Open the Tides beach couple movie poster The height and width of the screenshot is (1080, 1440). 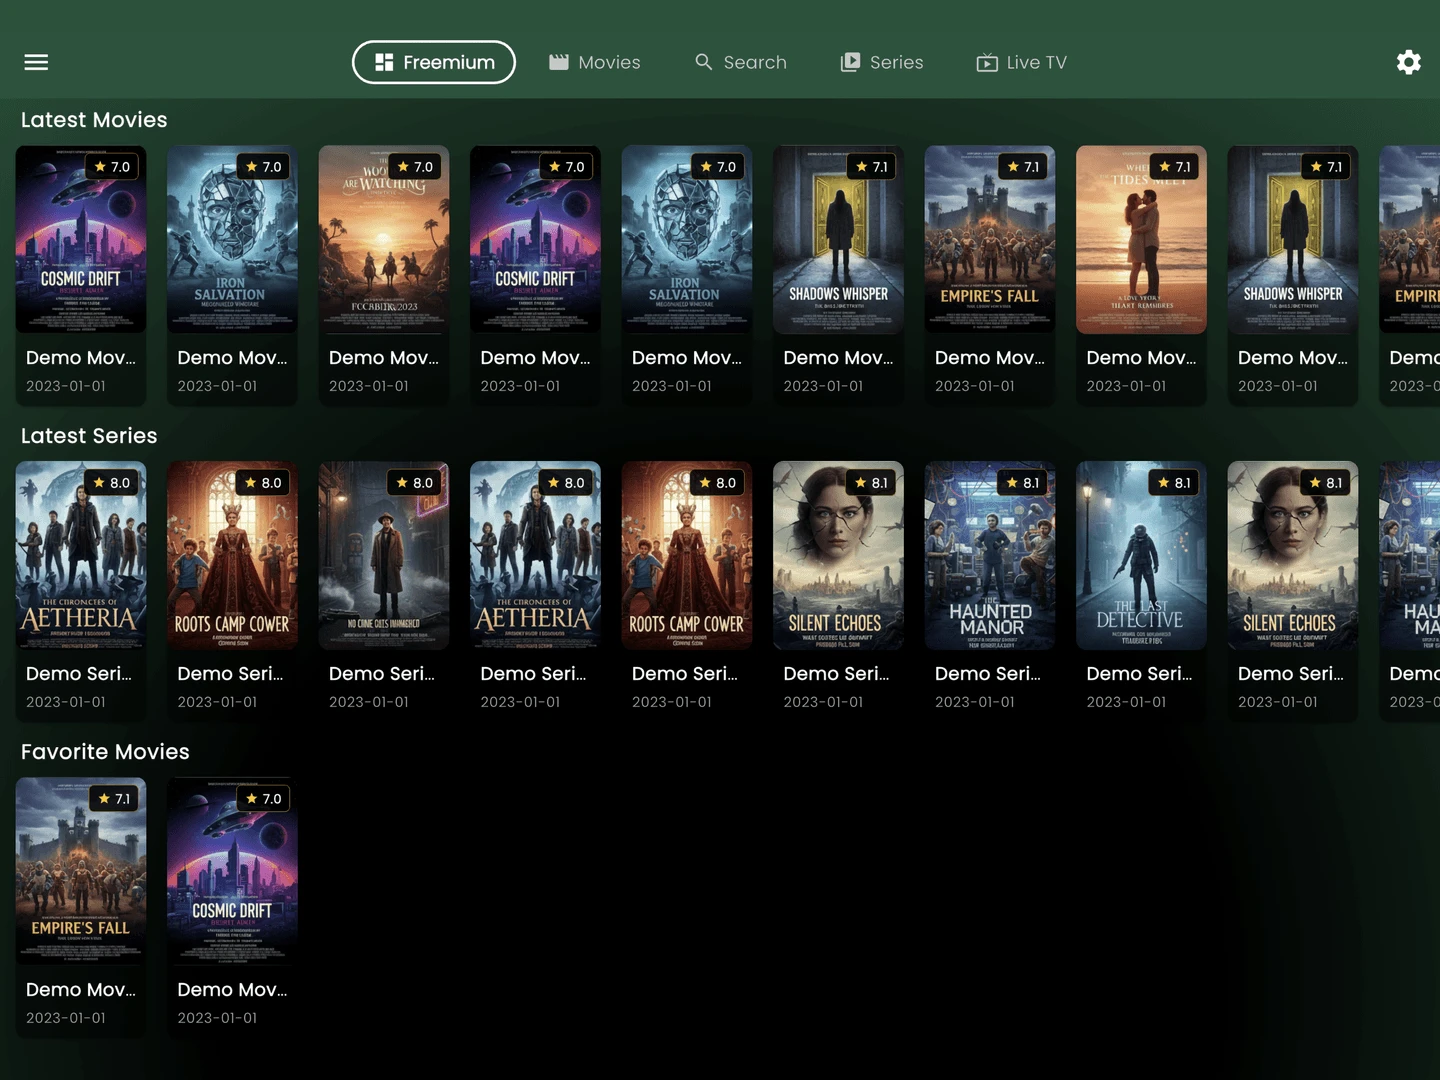(x=1141, y=239)
